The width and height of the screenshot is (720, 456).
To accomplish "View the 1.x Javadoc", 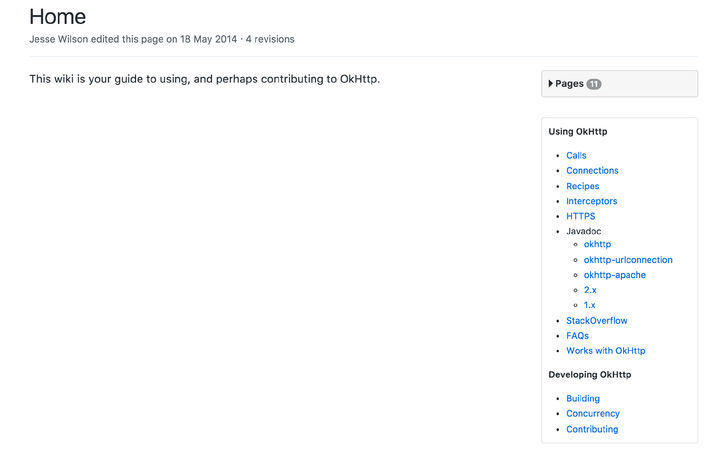I will (x=590, y=305).
